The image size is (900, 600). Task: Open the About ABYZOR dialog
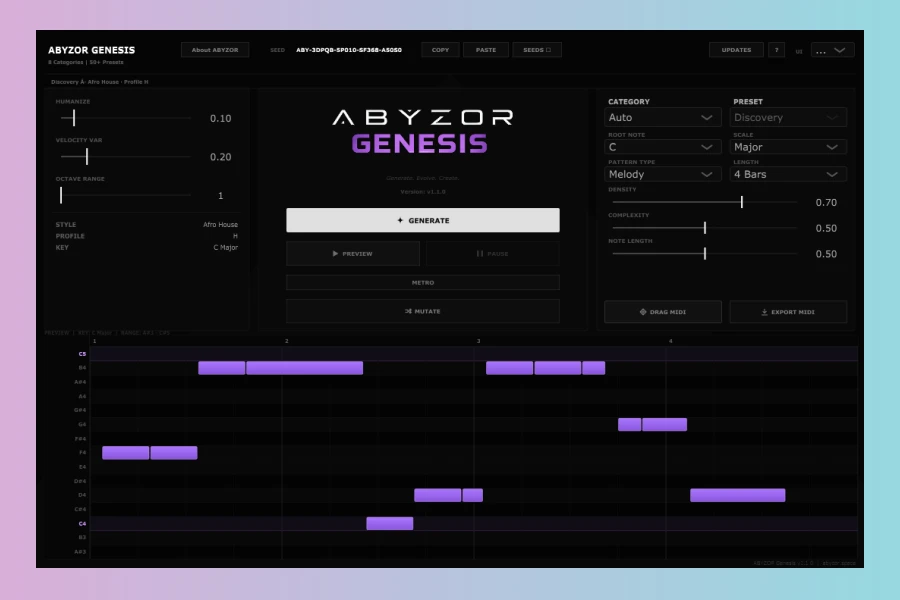point(215,50)
